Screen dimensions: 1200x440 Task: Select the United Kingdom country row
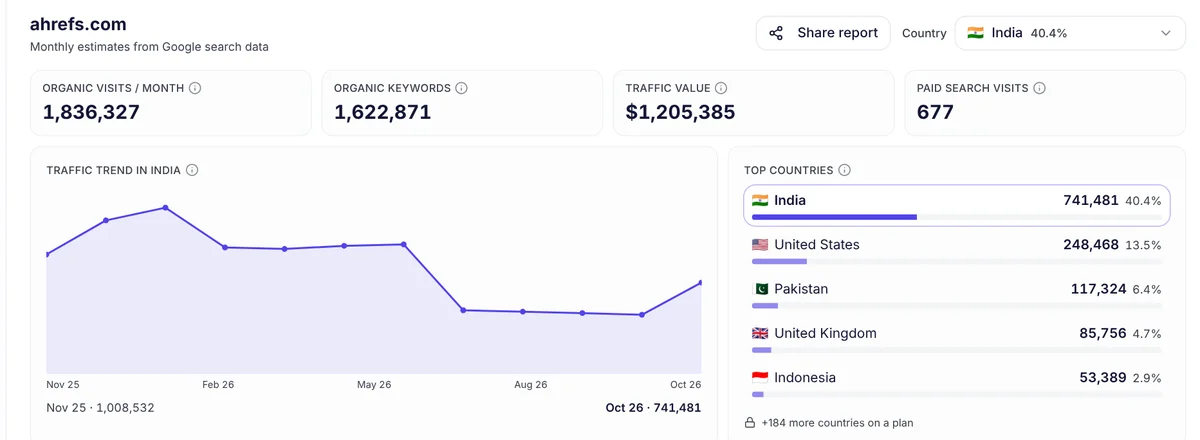[957, 338]
